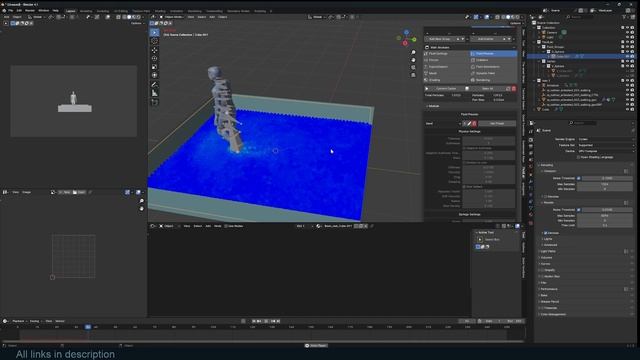Adjust Viewport Noise Threshold value slider
The height and width of the screenshot is (360, 640).
tap(607, 178)
